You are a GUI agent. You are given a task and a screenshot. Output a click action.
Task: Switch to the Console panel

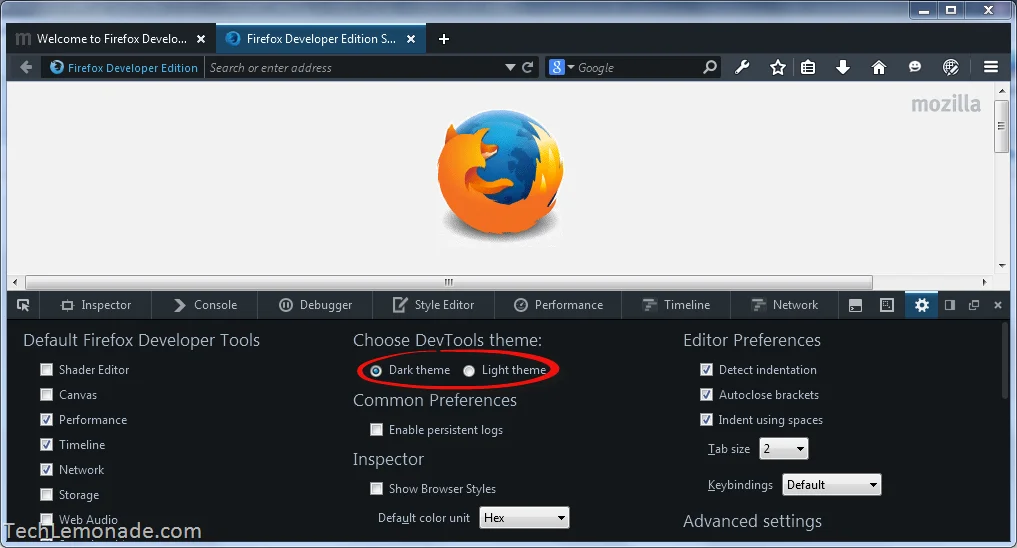205,305
